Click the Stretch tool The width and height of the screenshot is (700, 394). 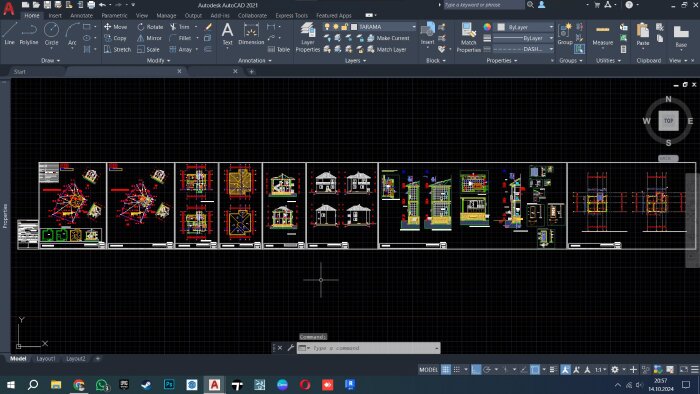pos(117,50)
